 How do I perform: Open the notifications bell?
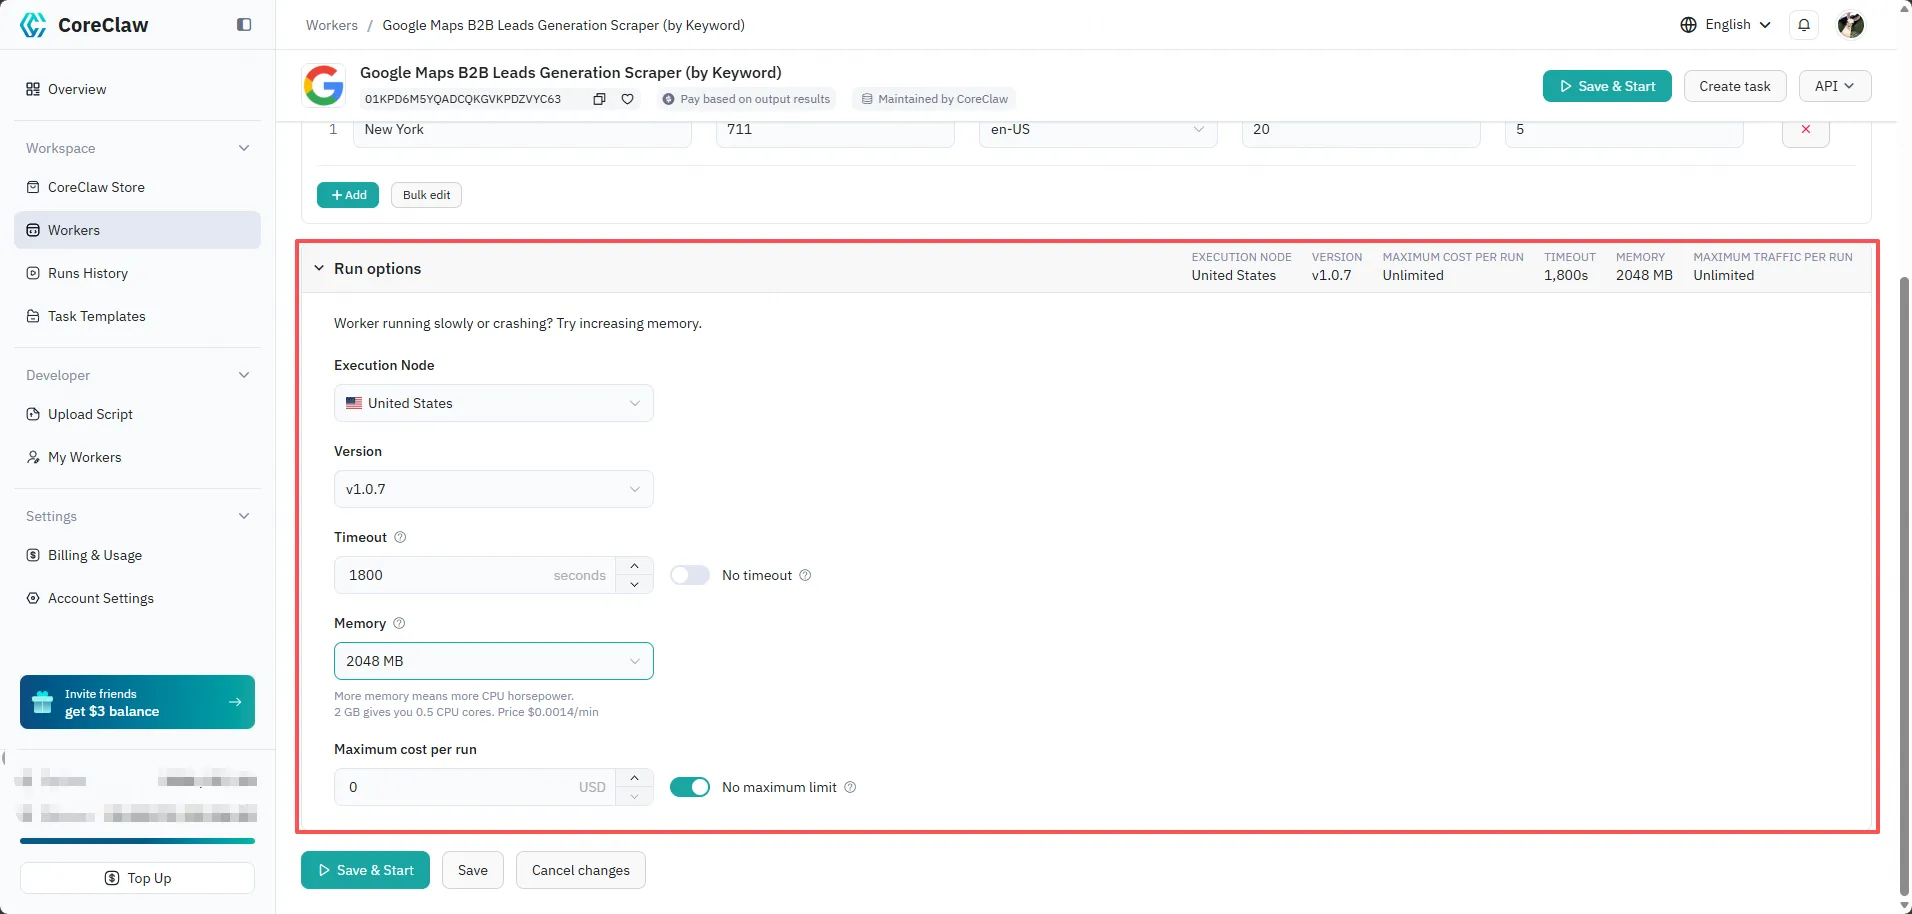(1804, 25)
